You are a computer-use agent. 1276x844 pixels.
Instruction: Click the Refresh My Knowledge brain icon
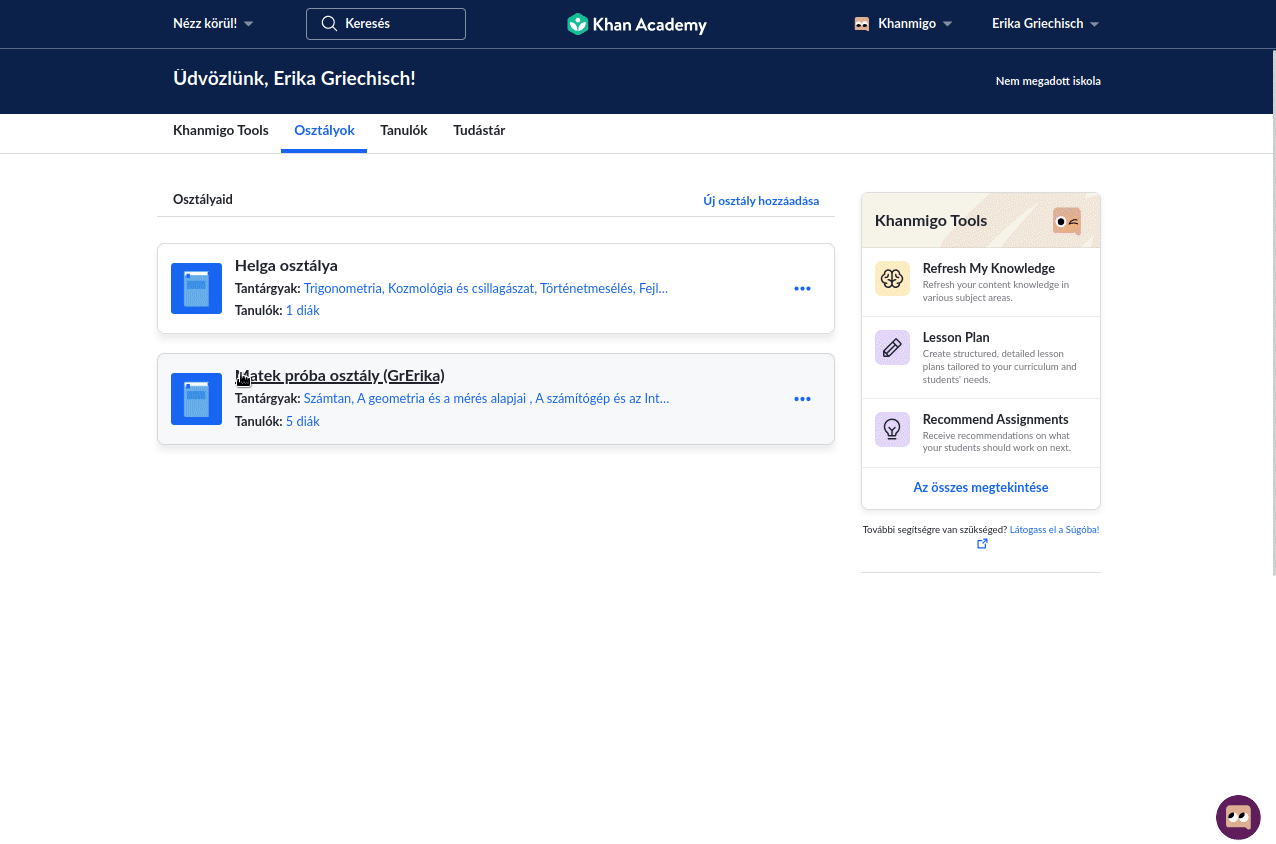pyautogui.click(x=892, y=279)
